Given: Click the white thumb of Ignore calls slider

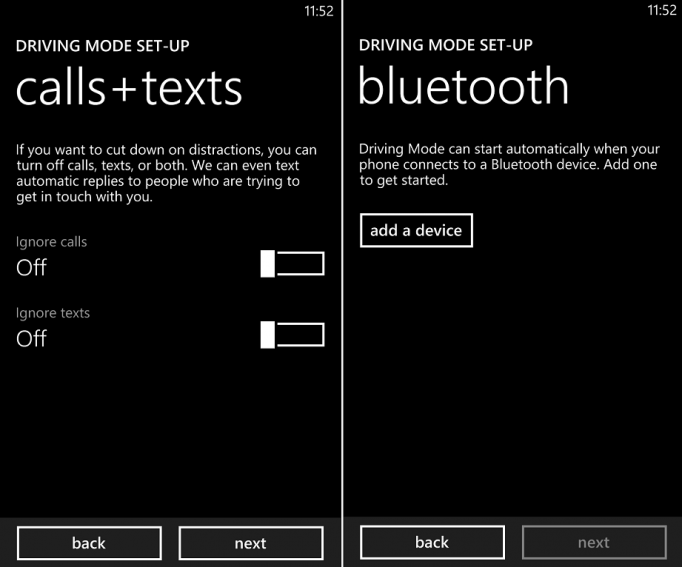Looking at the screenshot, I should tap(267, 263).
